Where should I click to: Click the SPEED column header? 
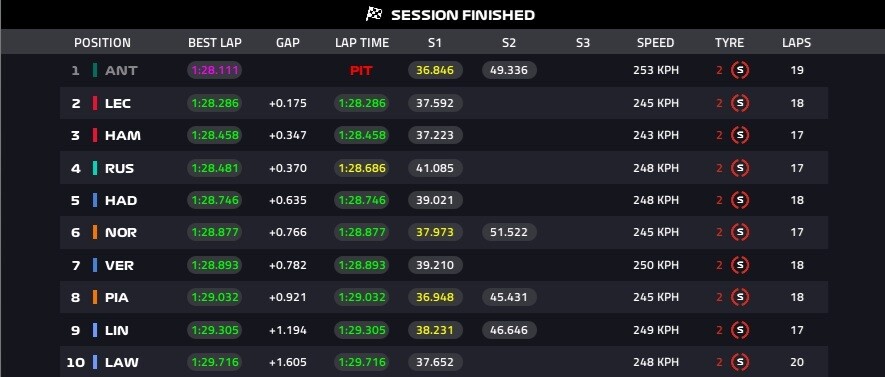click(x=655, y=43)
